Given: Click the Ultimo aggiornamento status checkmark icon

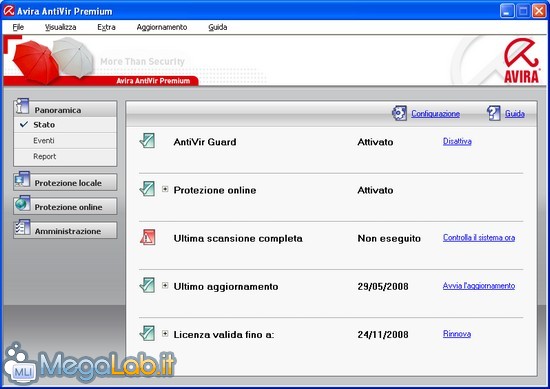Looking at the screenshot, I should pos(147,285).
